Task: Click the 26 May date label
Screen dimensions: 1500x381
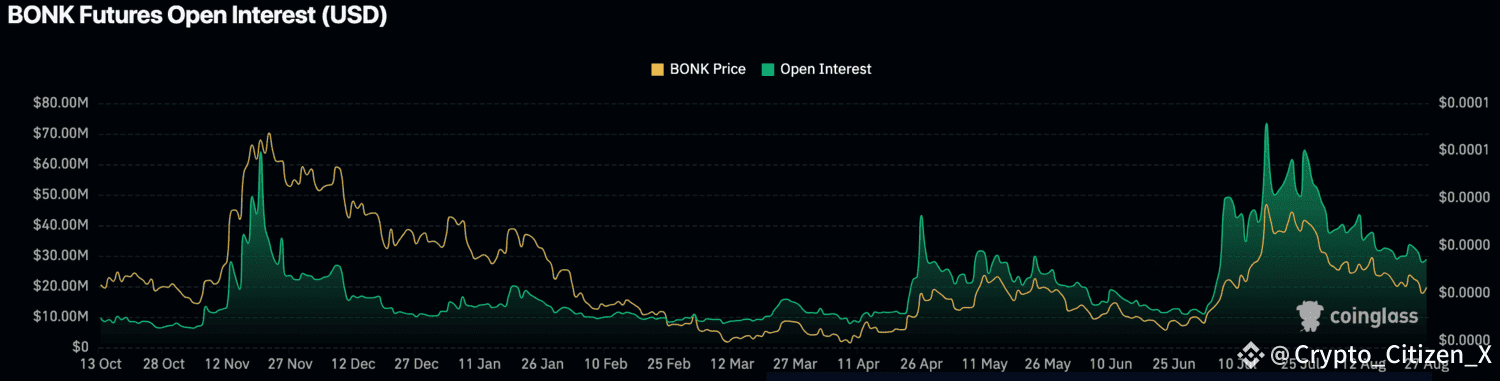Action: click(1048, 364)
